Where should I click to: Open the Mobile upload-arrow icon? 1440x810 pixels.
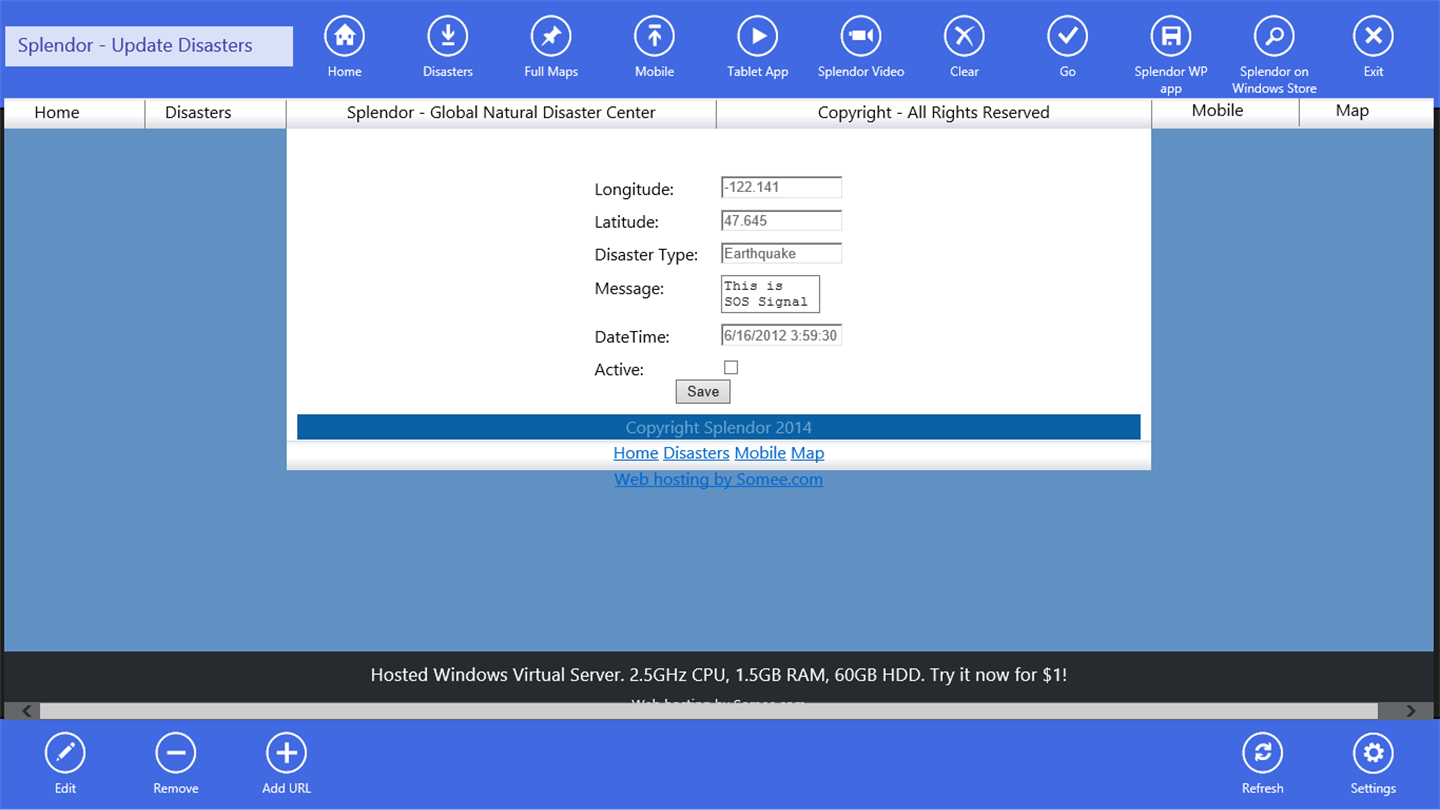tap(654, 37)
